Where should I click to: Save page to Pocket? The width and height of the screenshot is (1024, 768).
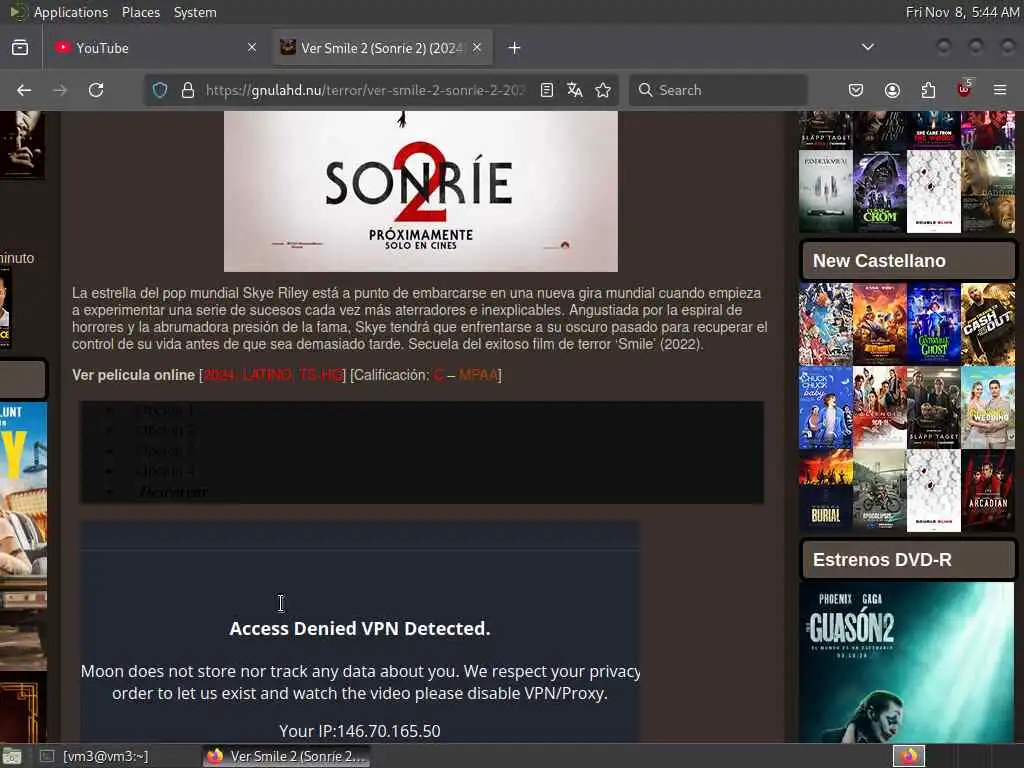tap(856, 90)
